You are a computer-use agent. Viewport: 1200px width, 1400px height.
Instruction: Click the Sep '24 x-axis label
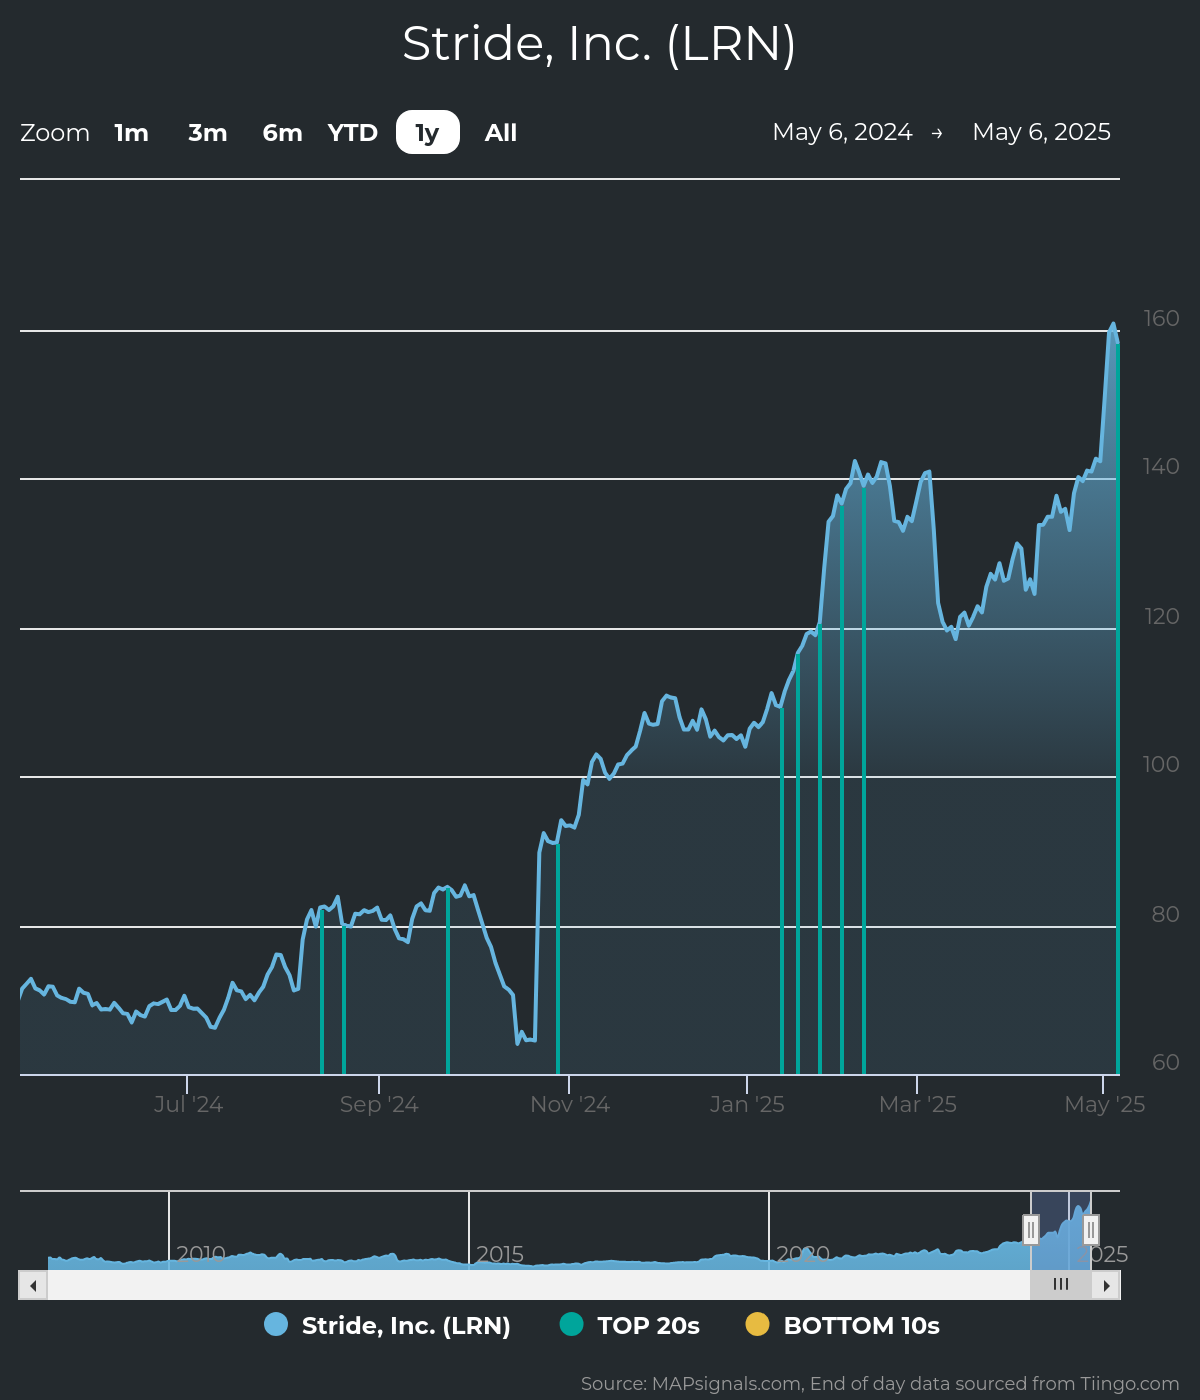tap(379, 1105)
